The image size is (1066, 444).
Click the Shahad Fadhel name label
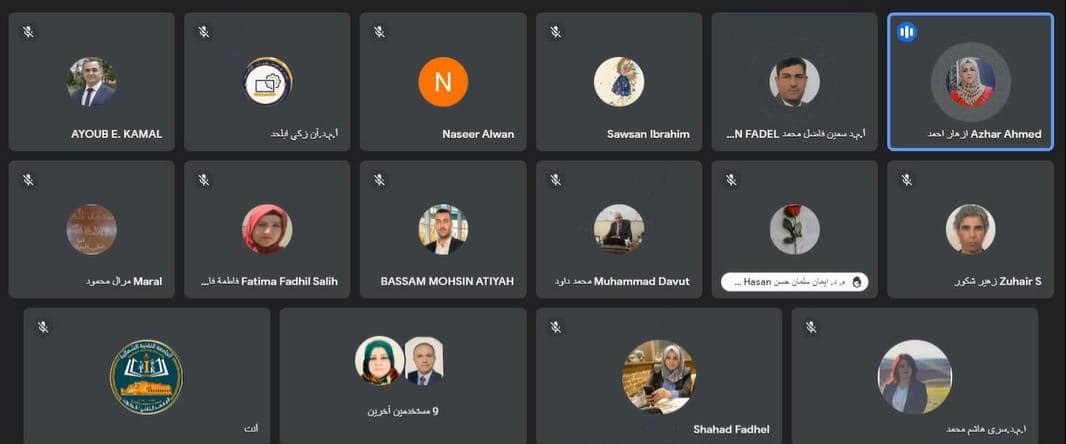(732, 429)
